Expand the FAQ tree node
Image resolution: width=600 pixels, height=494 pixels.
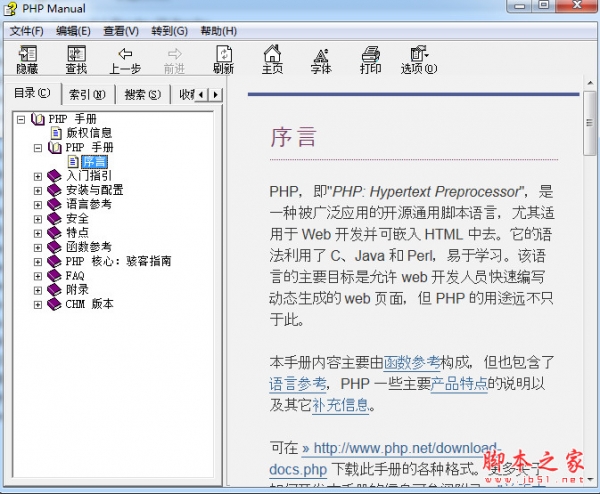(38, 276)
